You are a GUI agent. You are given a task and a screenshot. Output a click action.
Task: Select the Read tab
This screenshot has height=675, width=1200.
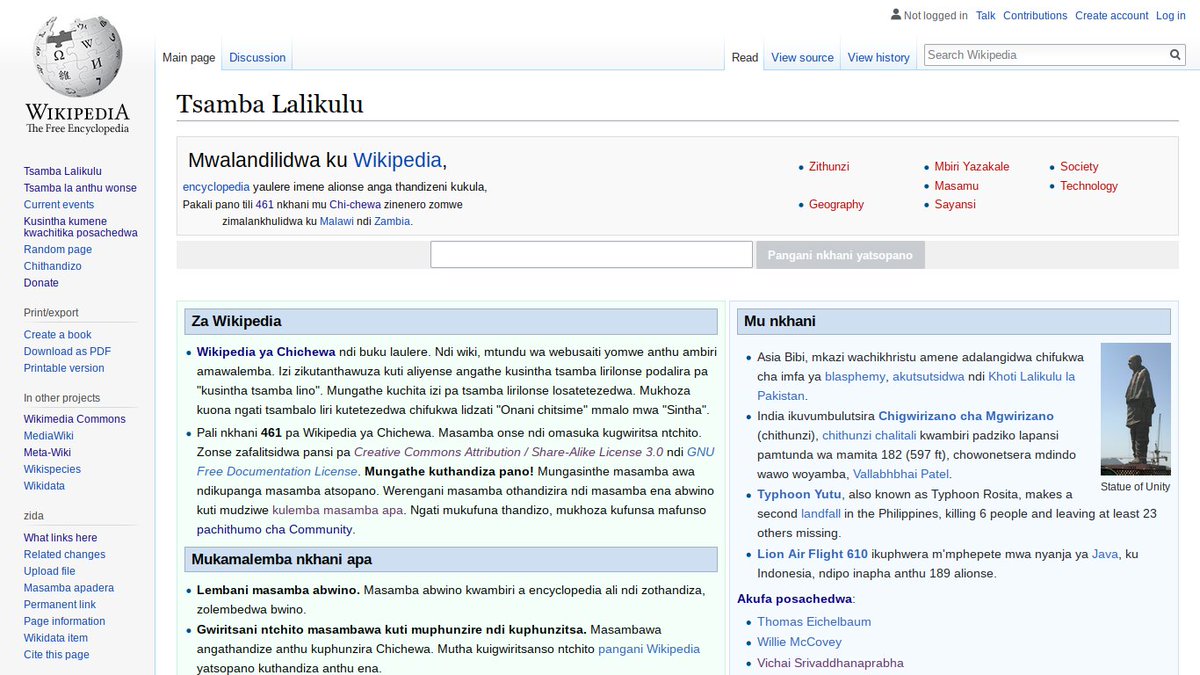click(745, 57)
